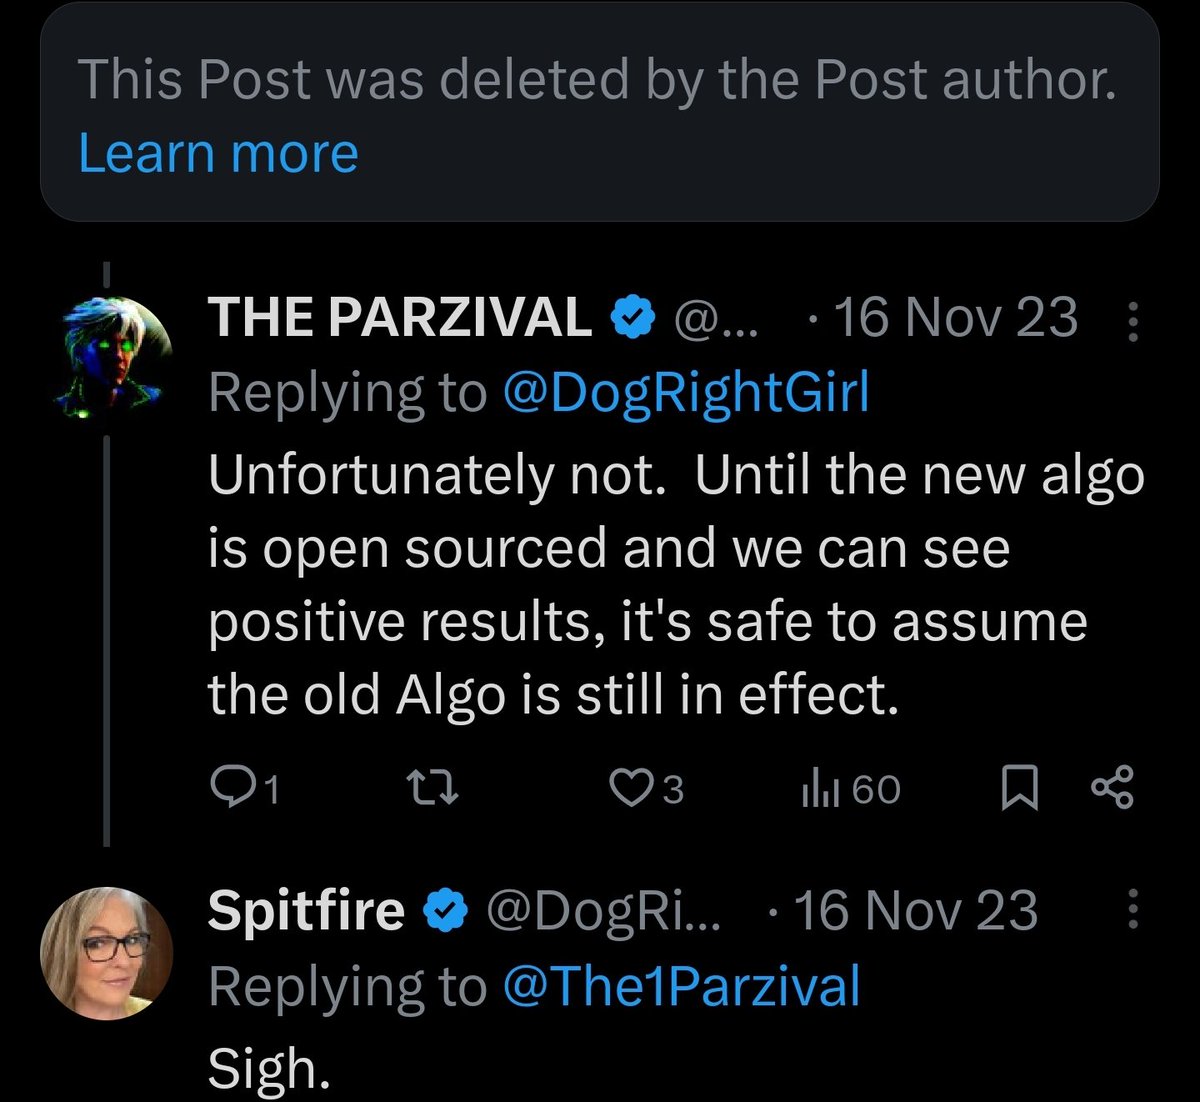Open more options menu on THE PARZIVAL's post
Image resolution: width=1200 pixels, height=1102 pixels.
pyautogui.click(x=1132, y=322)
